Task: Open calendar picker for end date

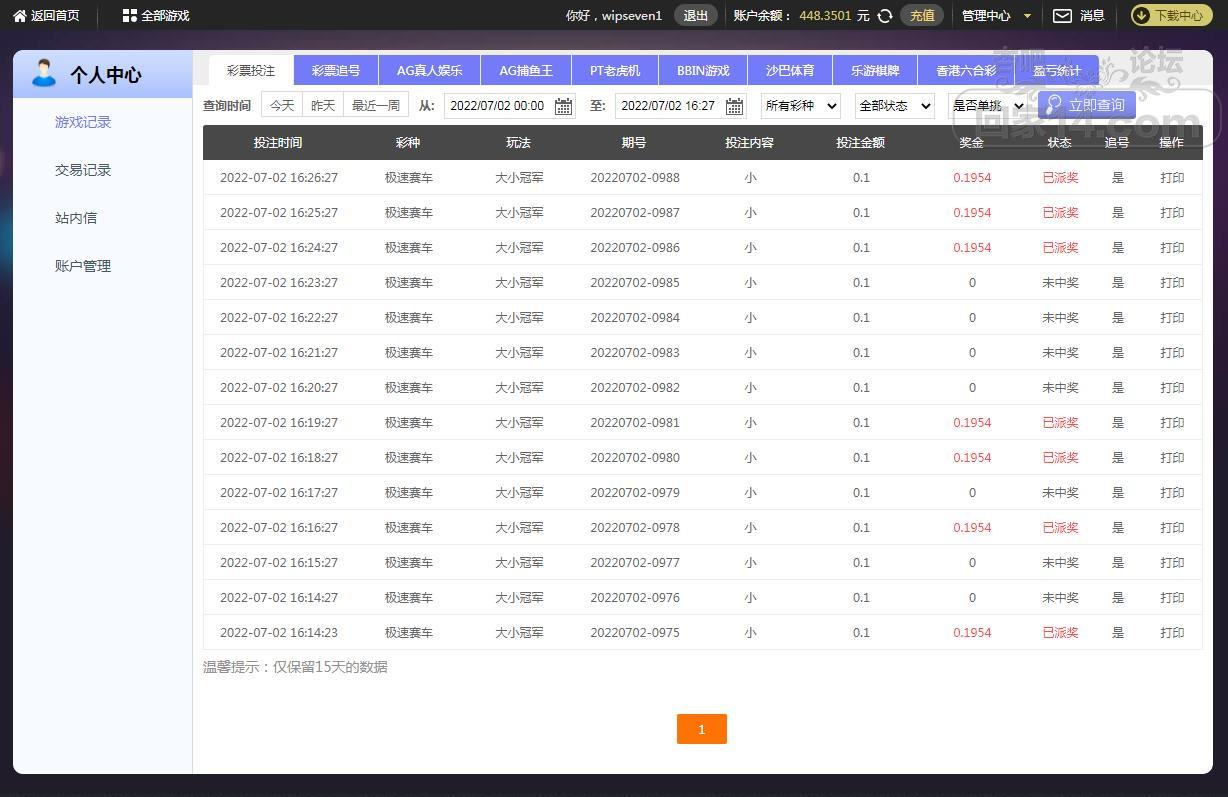Action: pos(734,106)
